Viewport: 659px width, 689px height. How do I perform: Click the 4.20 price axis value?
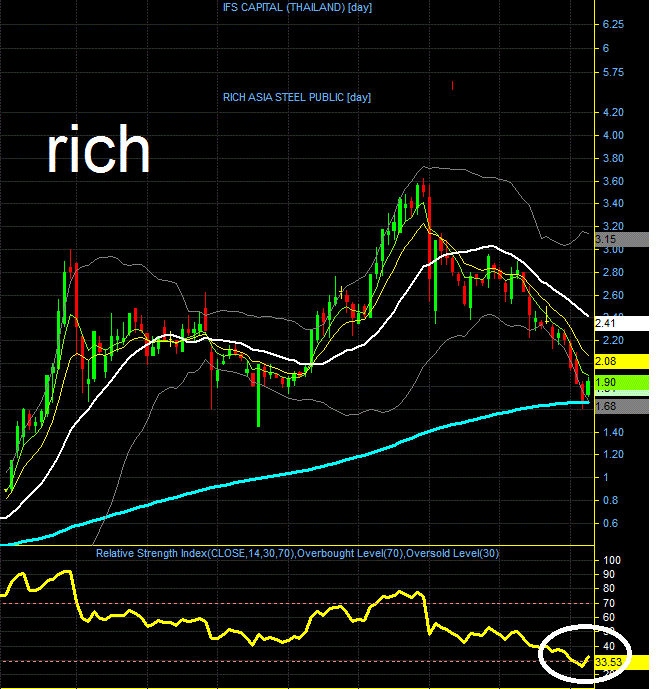[x=613, y=112]
